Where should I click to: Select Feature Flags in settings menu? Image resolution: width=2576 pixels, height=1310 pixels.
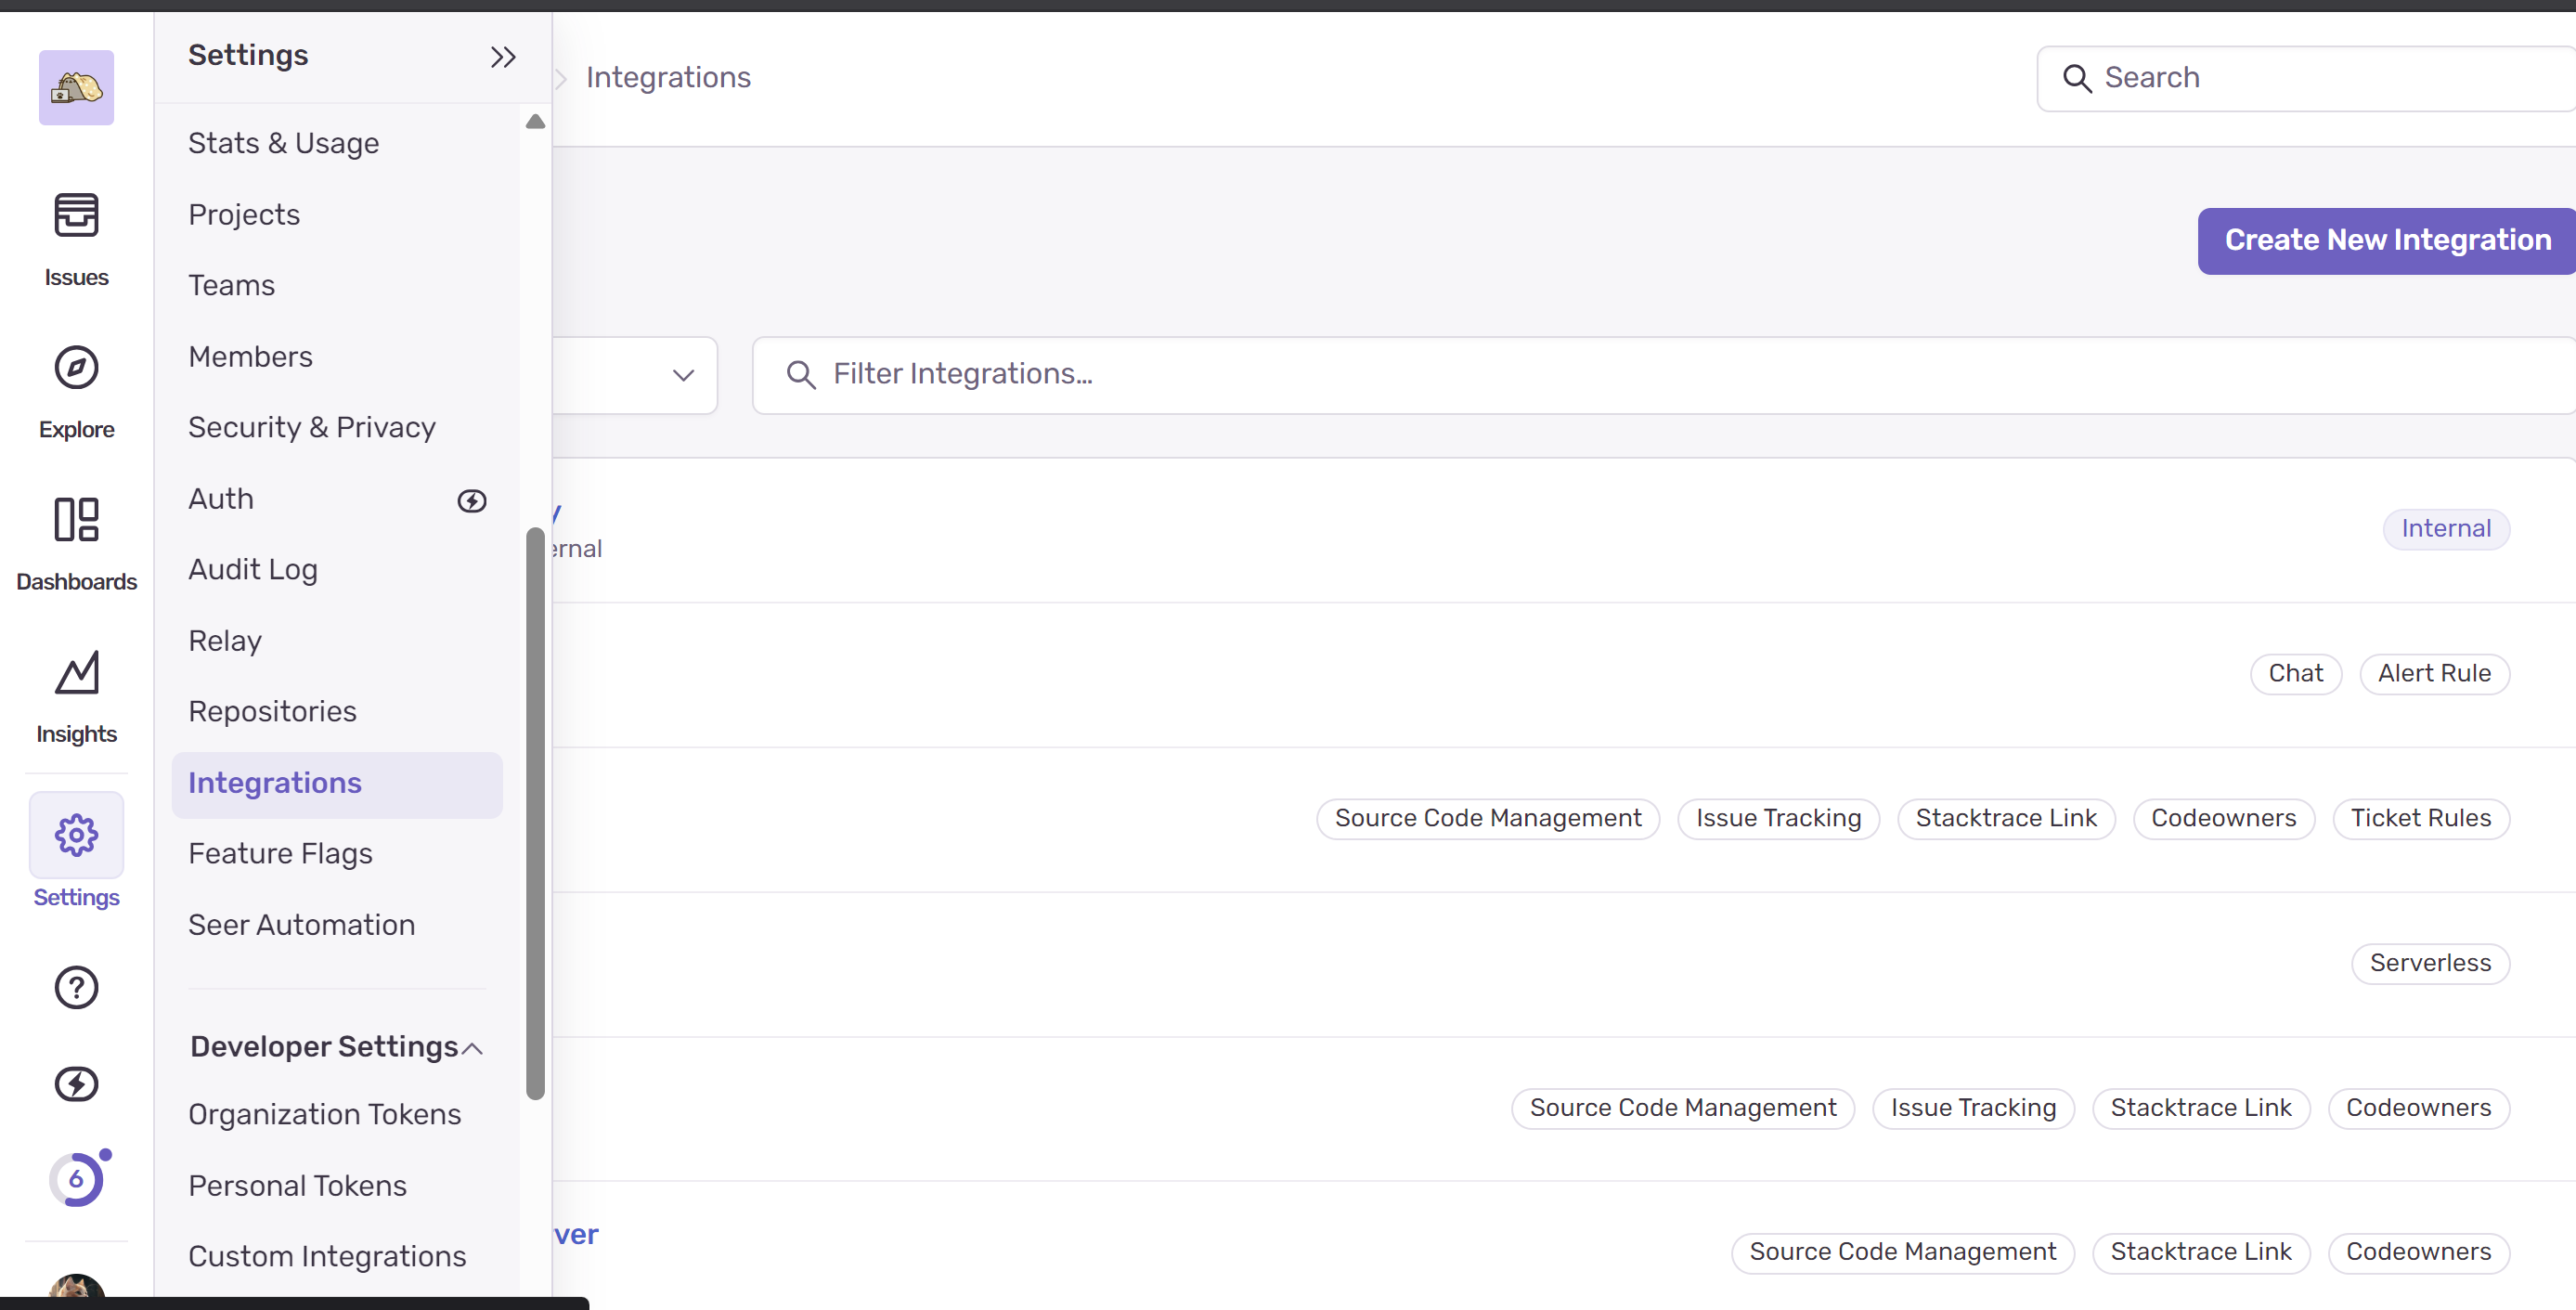point(280,853)
